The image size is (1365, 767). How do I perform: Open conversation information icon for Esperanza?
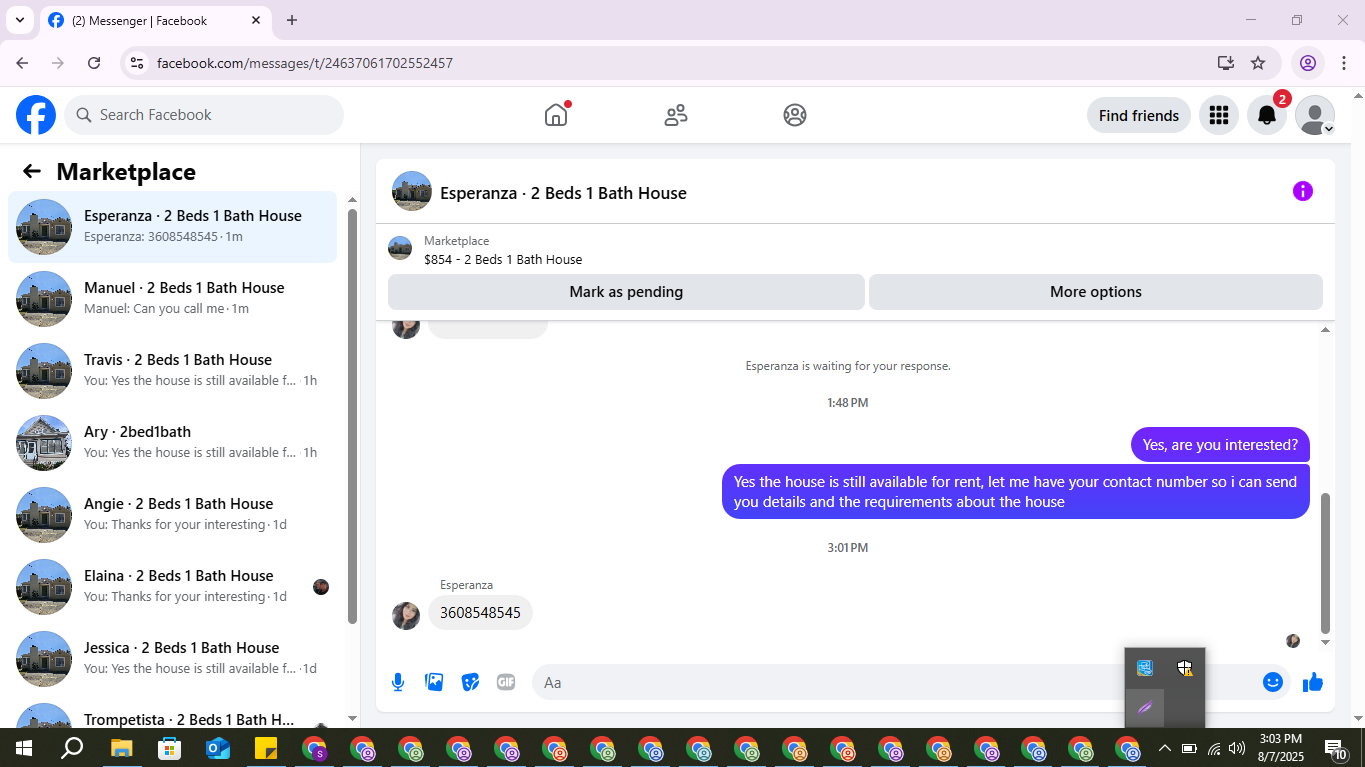pyautogui.click(x=1302, y=191)
